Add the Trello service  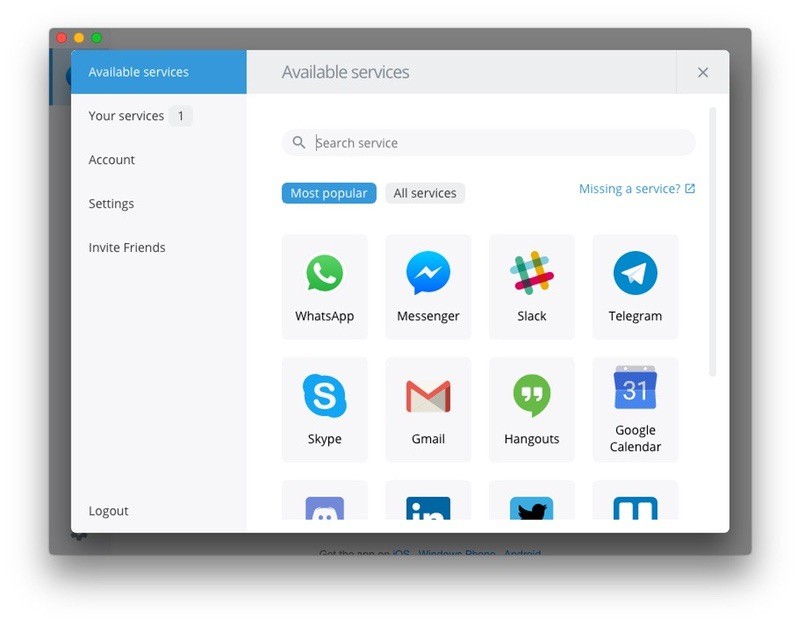click(x=635, y=501)
